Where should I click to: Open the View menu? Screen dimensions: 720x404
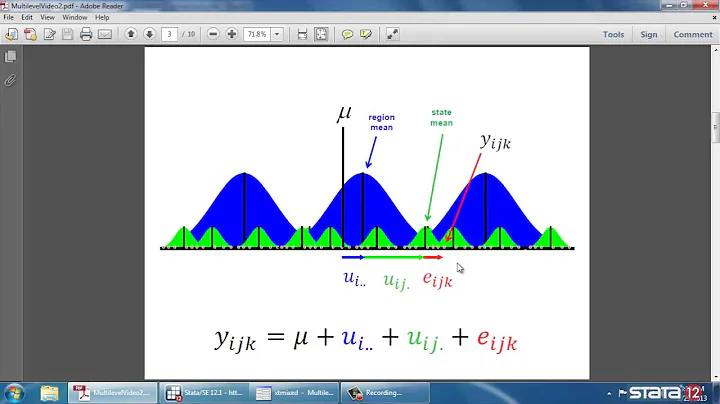point(47,17)
